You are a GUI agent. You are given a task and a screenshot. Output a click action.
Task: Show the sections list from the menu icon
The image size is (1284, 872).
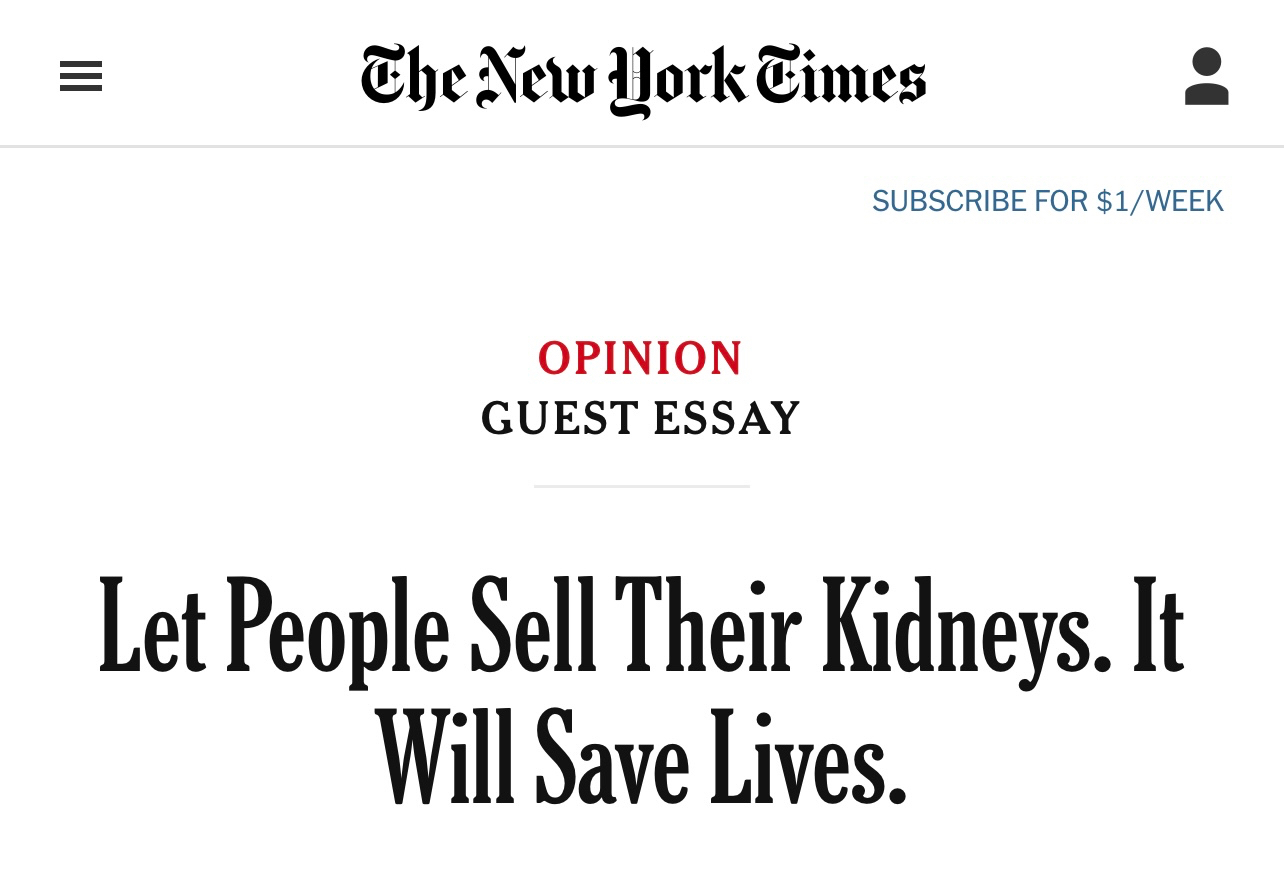click(81, 76)
